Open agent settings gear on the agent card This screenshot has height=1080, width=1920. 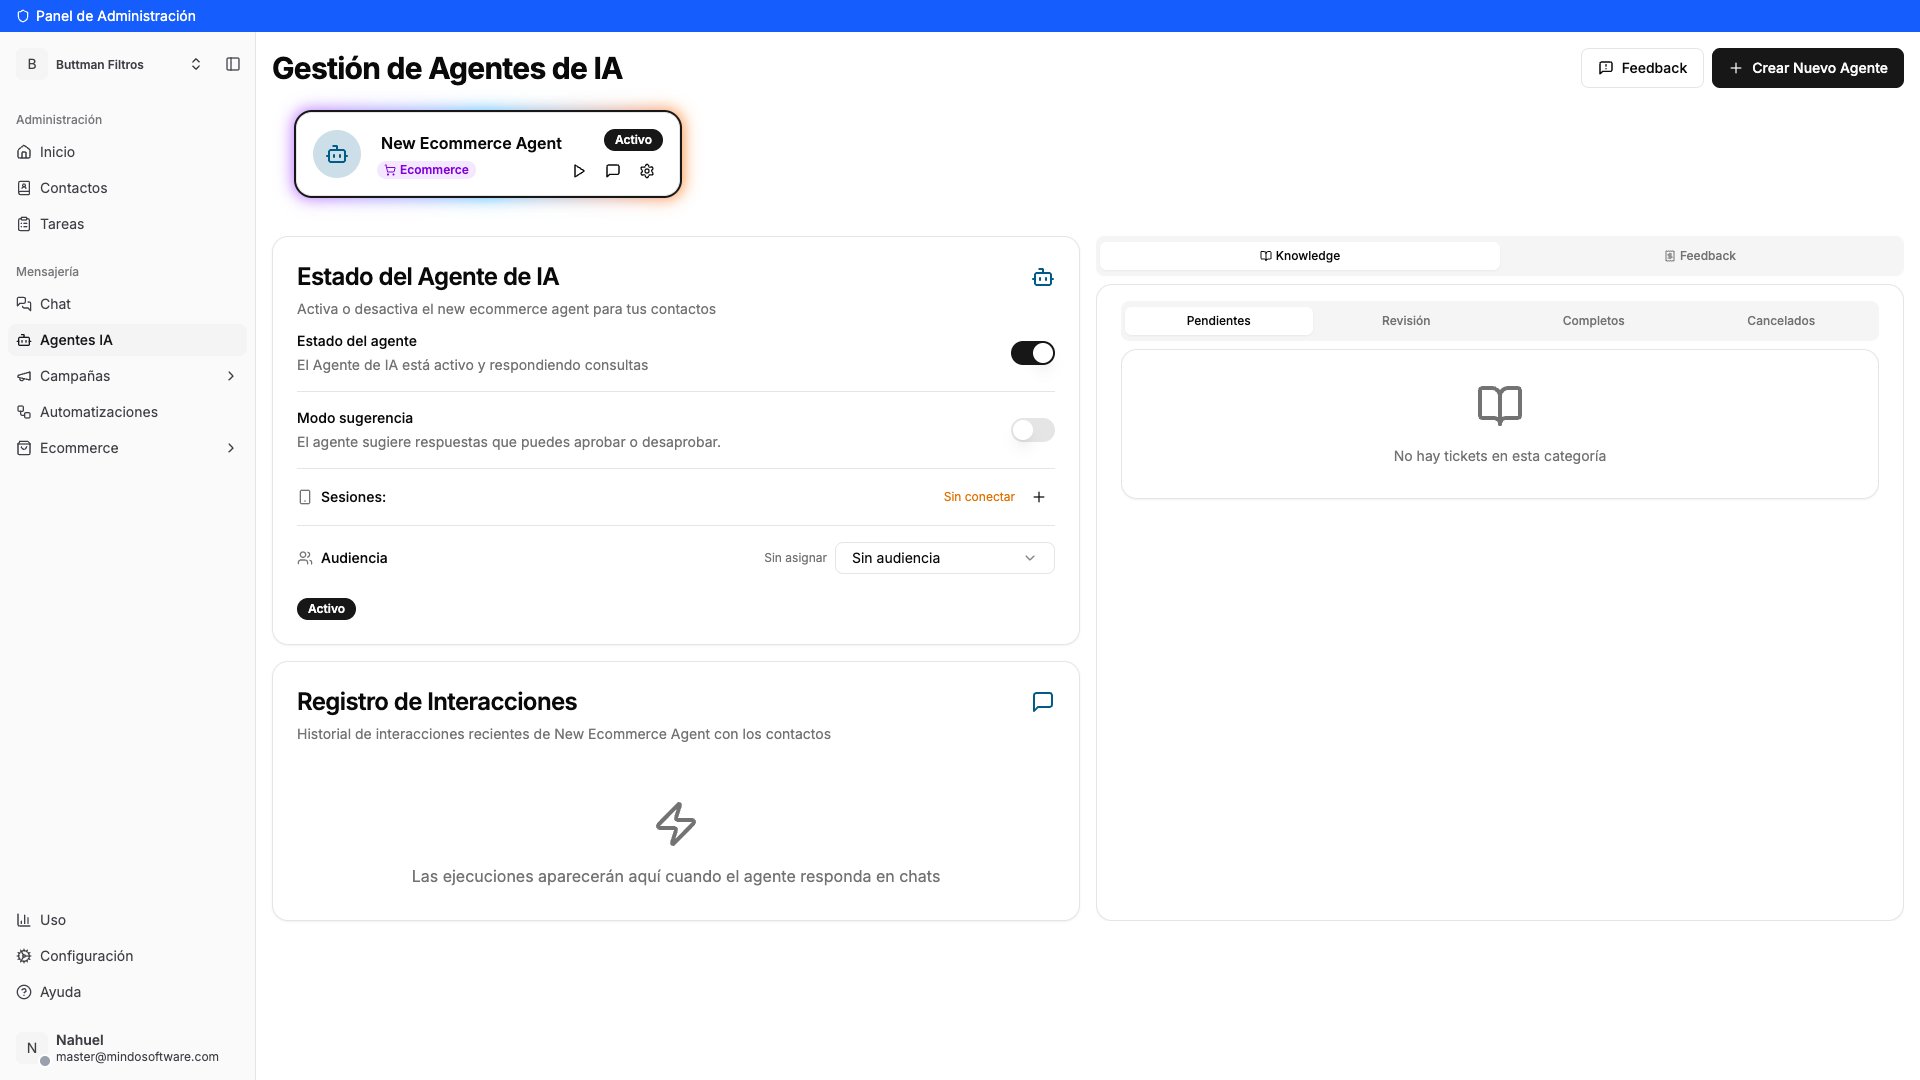(x=647, y=171)
